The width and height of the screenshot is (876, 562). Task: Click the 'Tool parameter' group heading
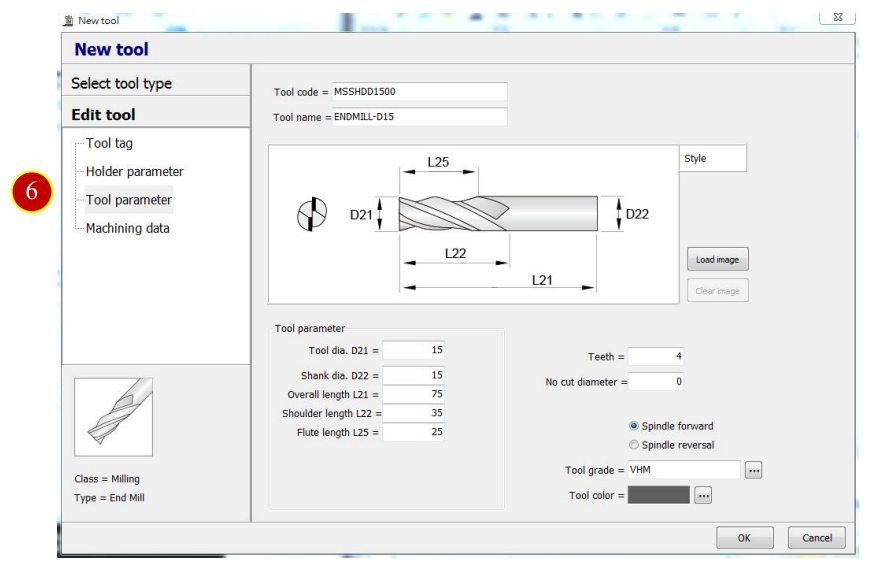310,328
